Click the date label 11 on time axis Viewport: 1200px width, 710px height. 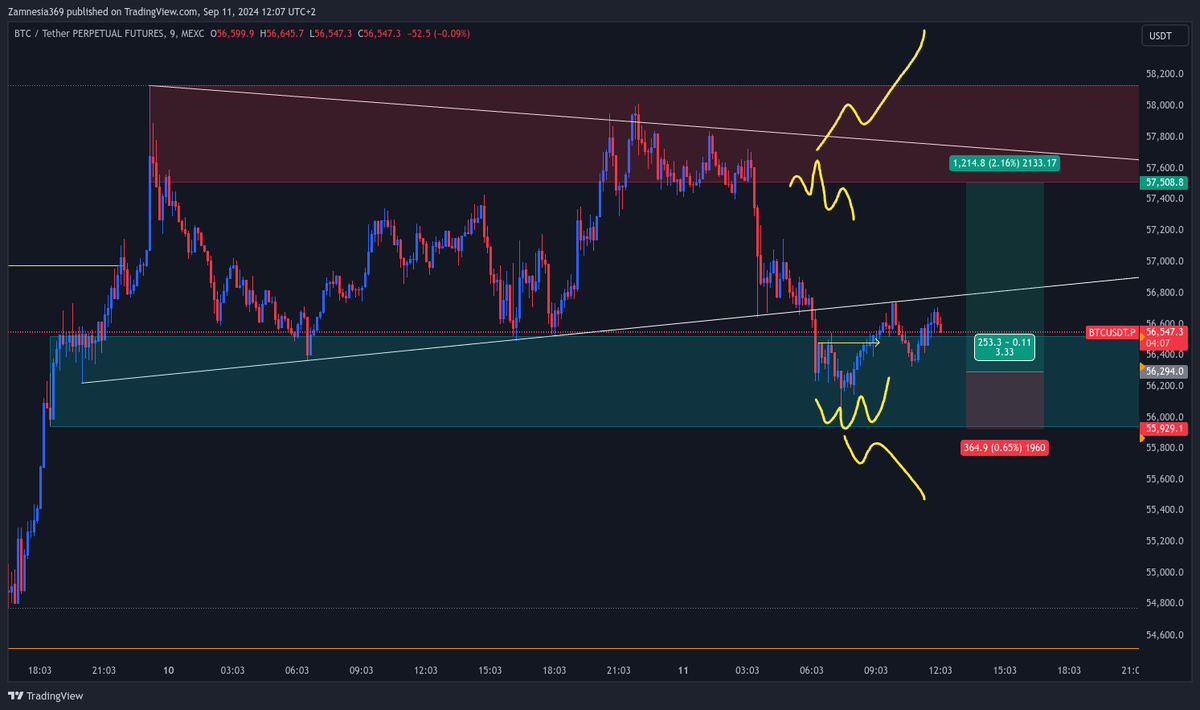(683, 670)
